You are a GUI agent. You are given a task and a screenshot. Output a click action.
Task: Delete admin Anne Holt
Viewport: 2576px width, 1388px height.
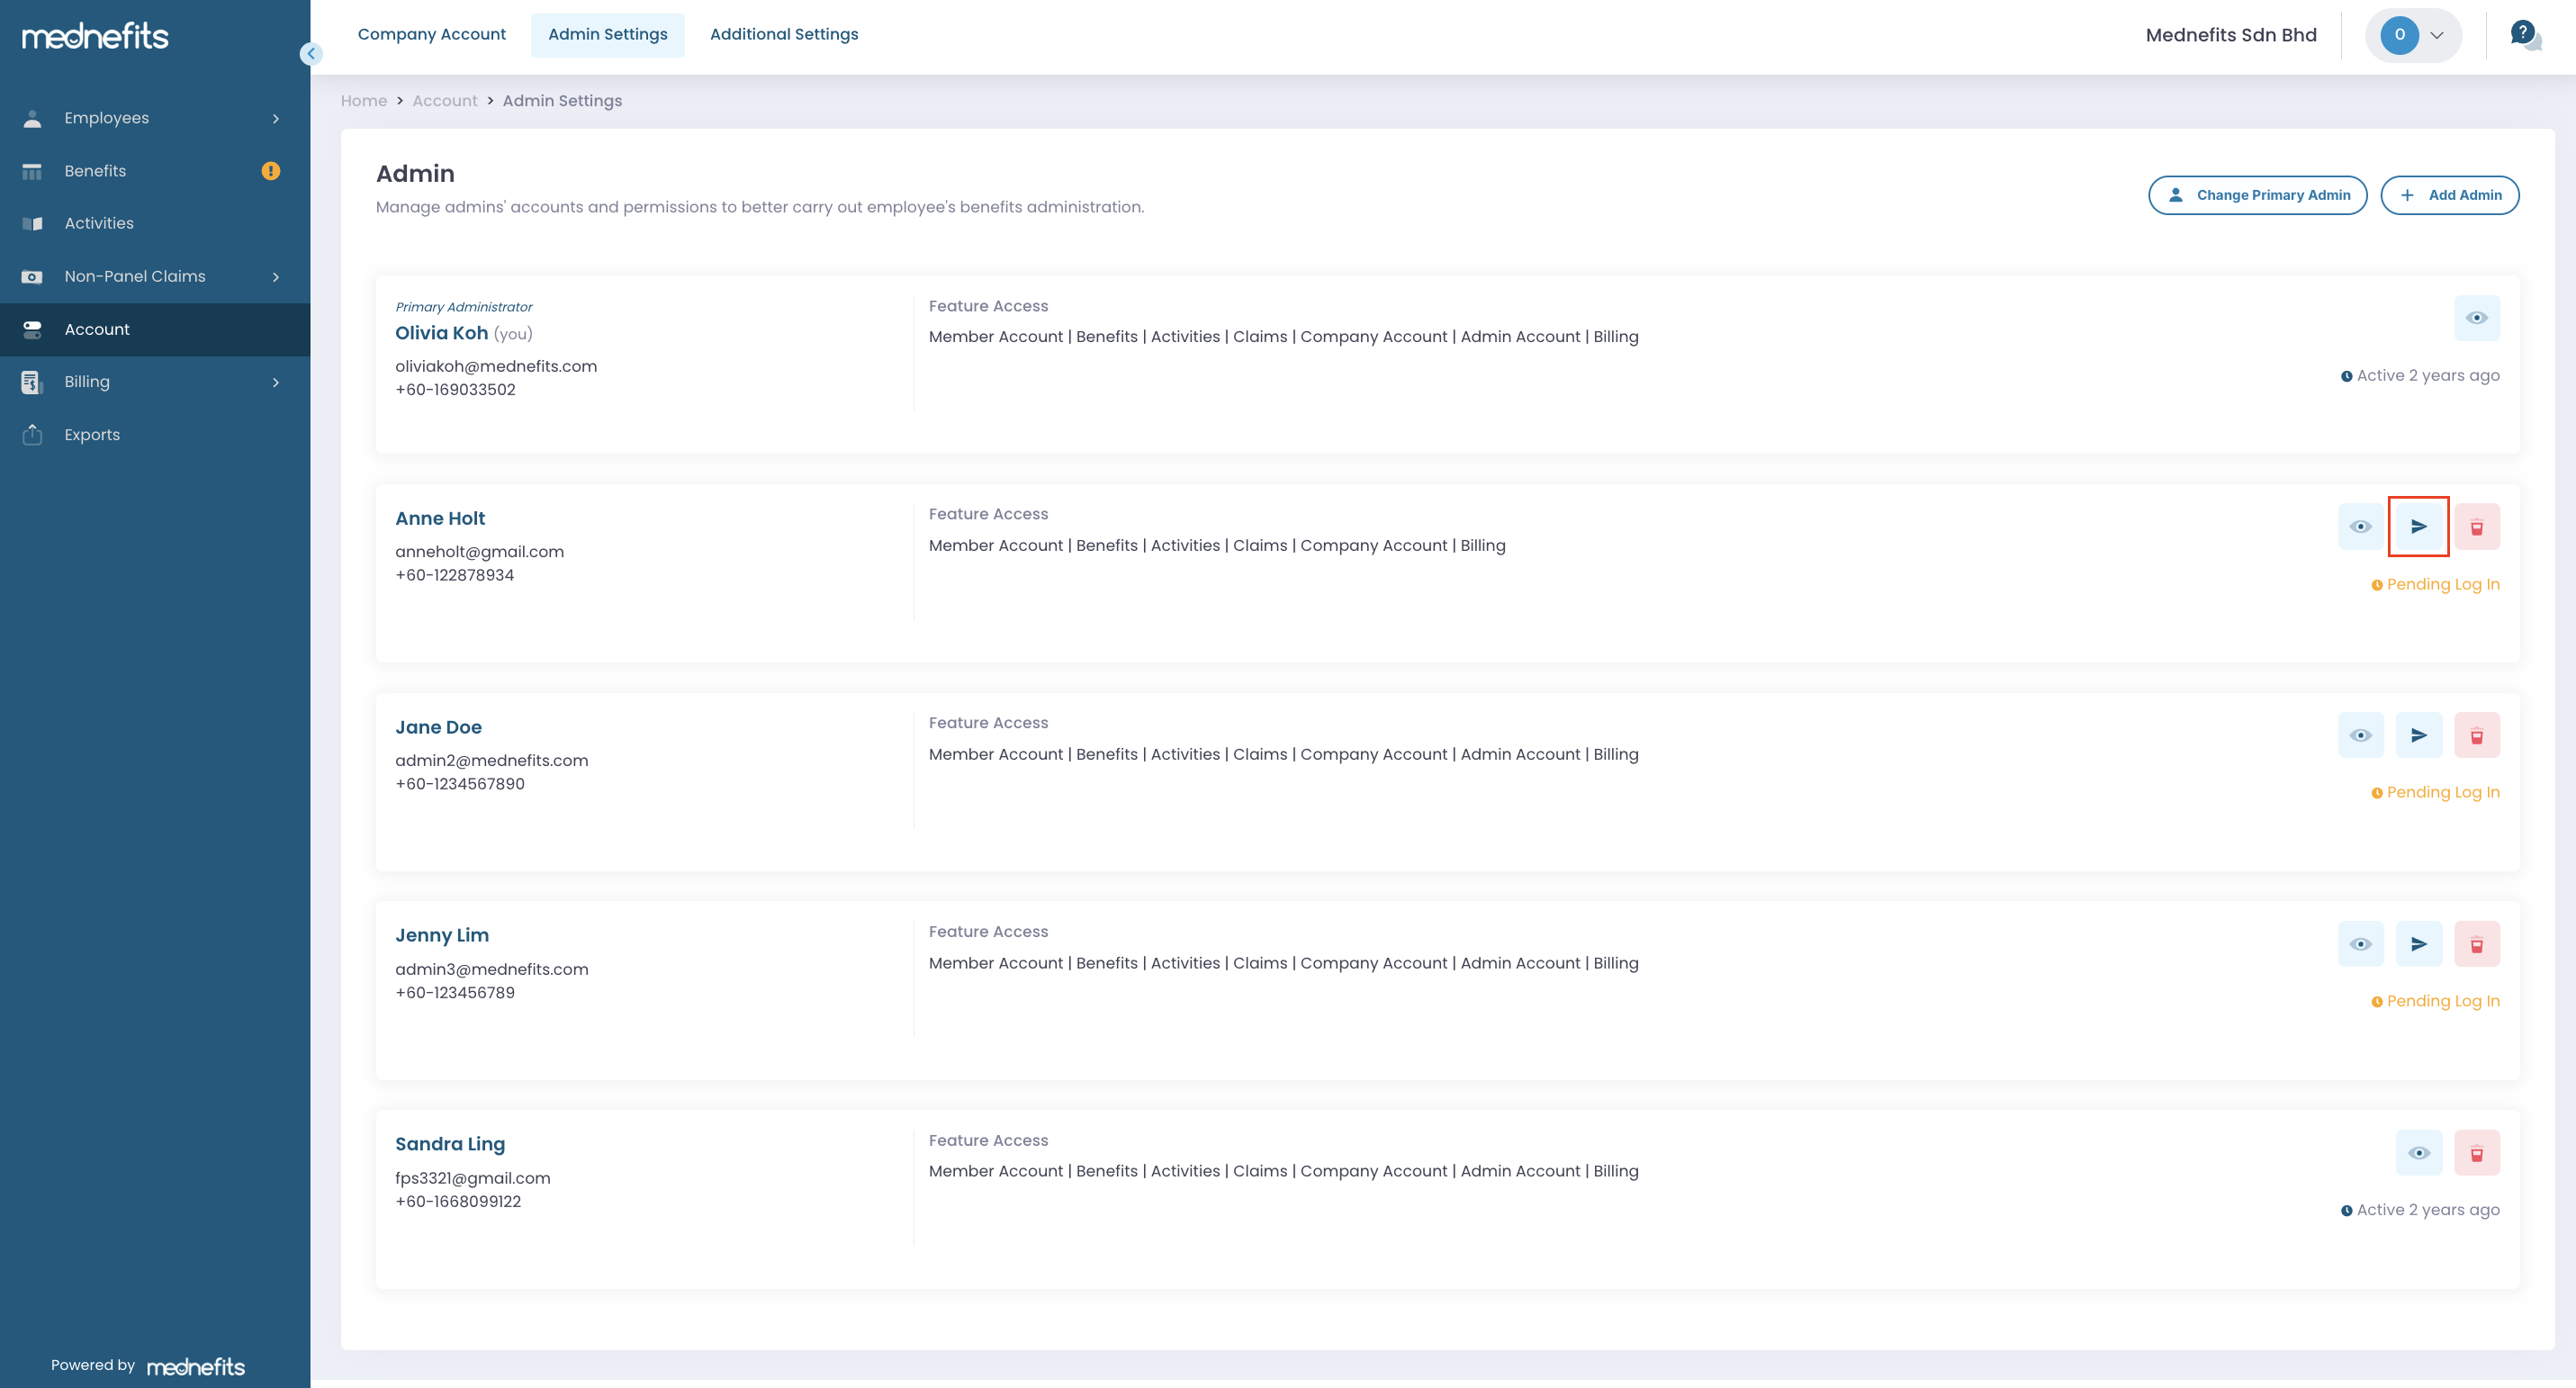click(x=2476, y=526)
